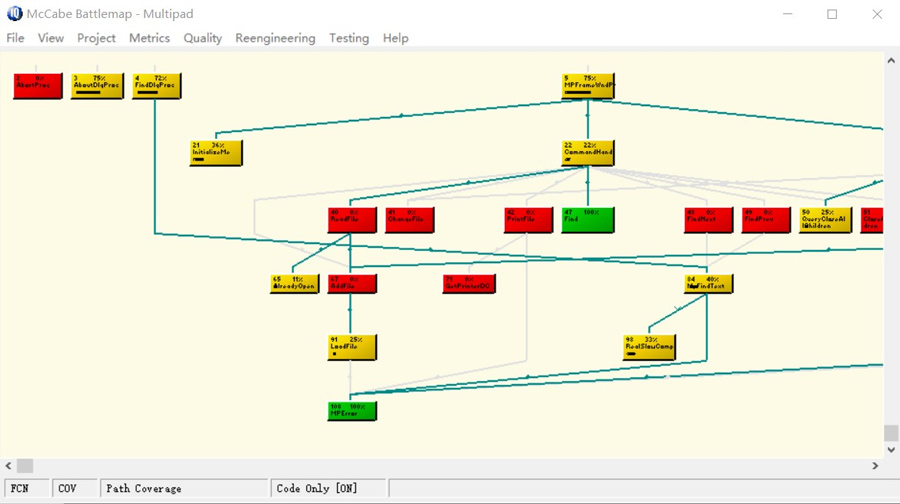The width and height of the screenshot is (900, 504).
Task: Select the QueryCloseAllChildren node numbered 50
Action: [x=825, y=220]
